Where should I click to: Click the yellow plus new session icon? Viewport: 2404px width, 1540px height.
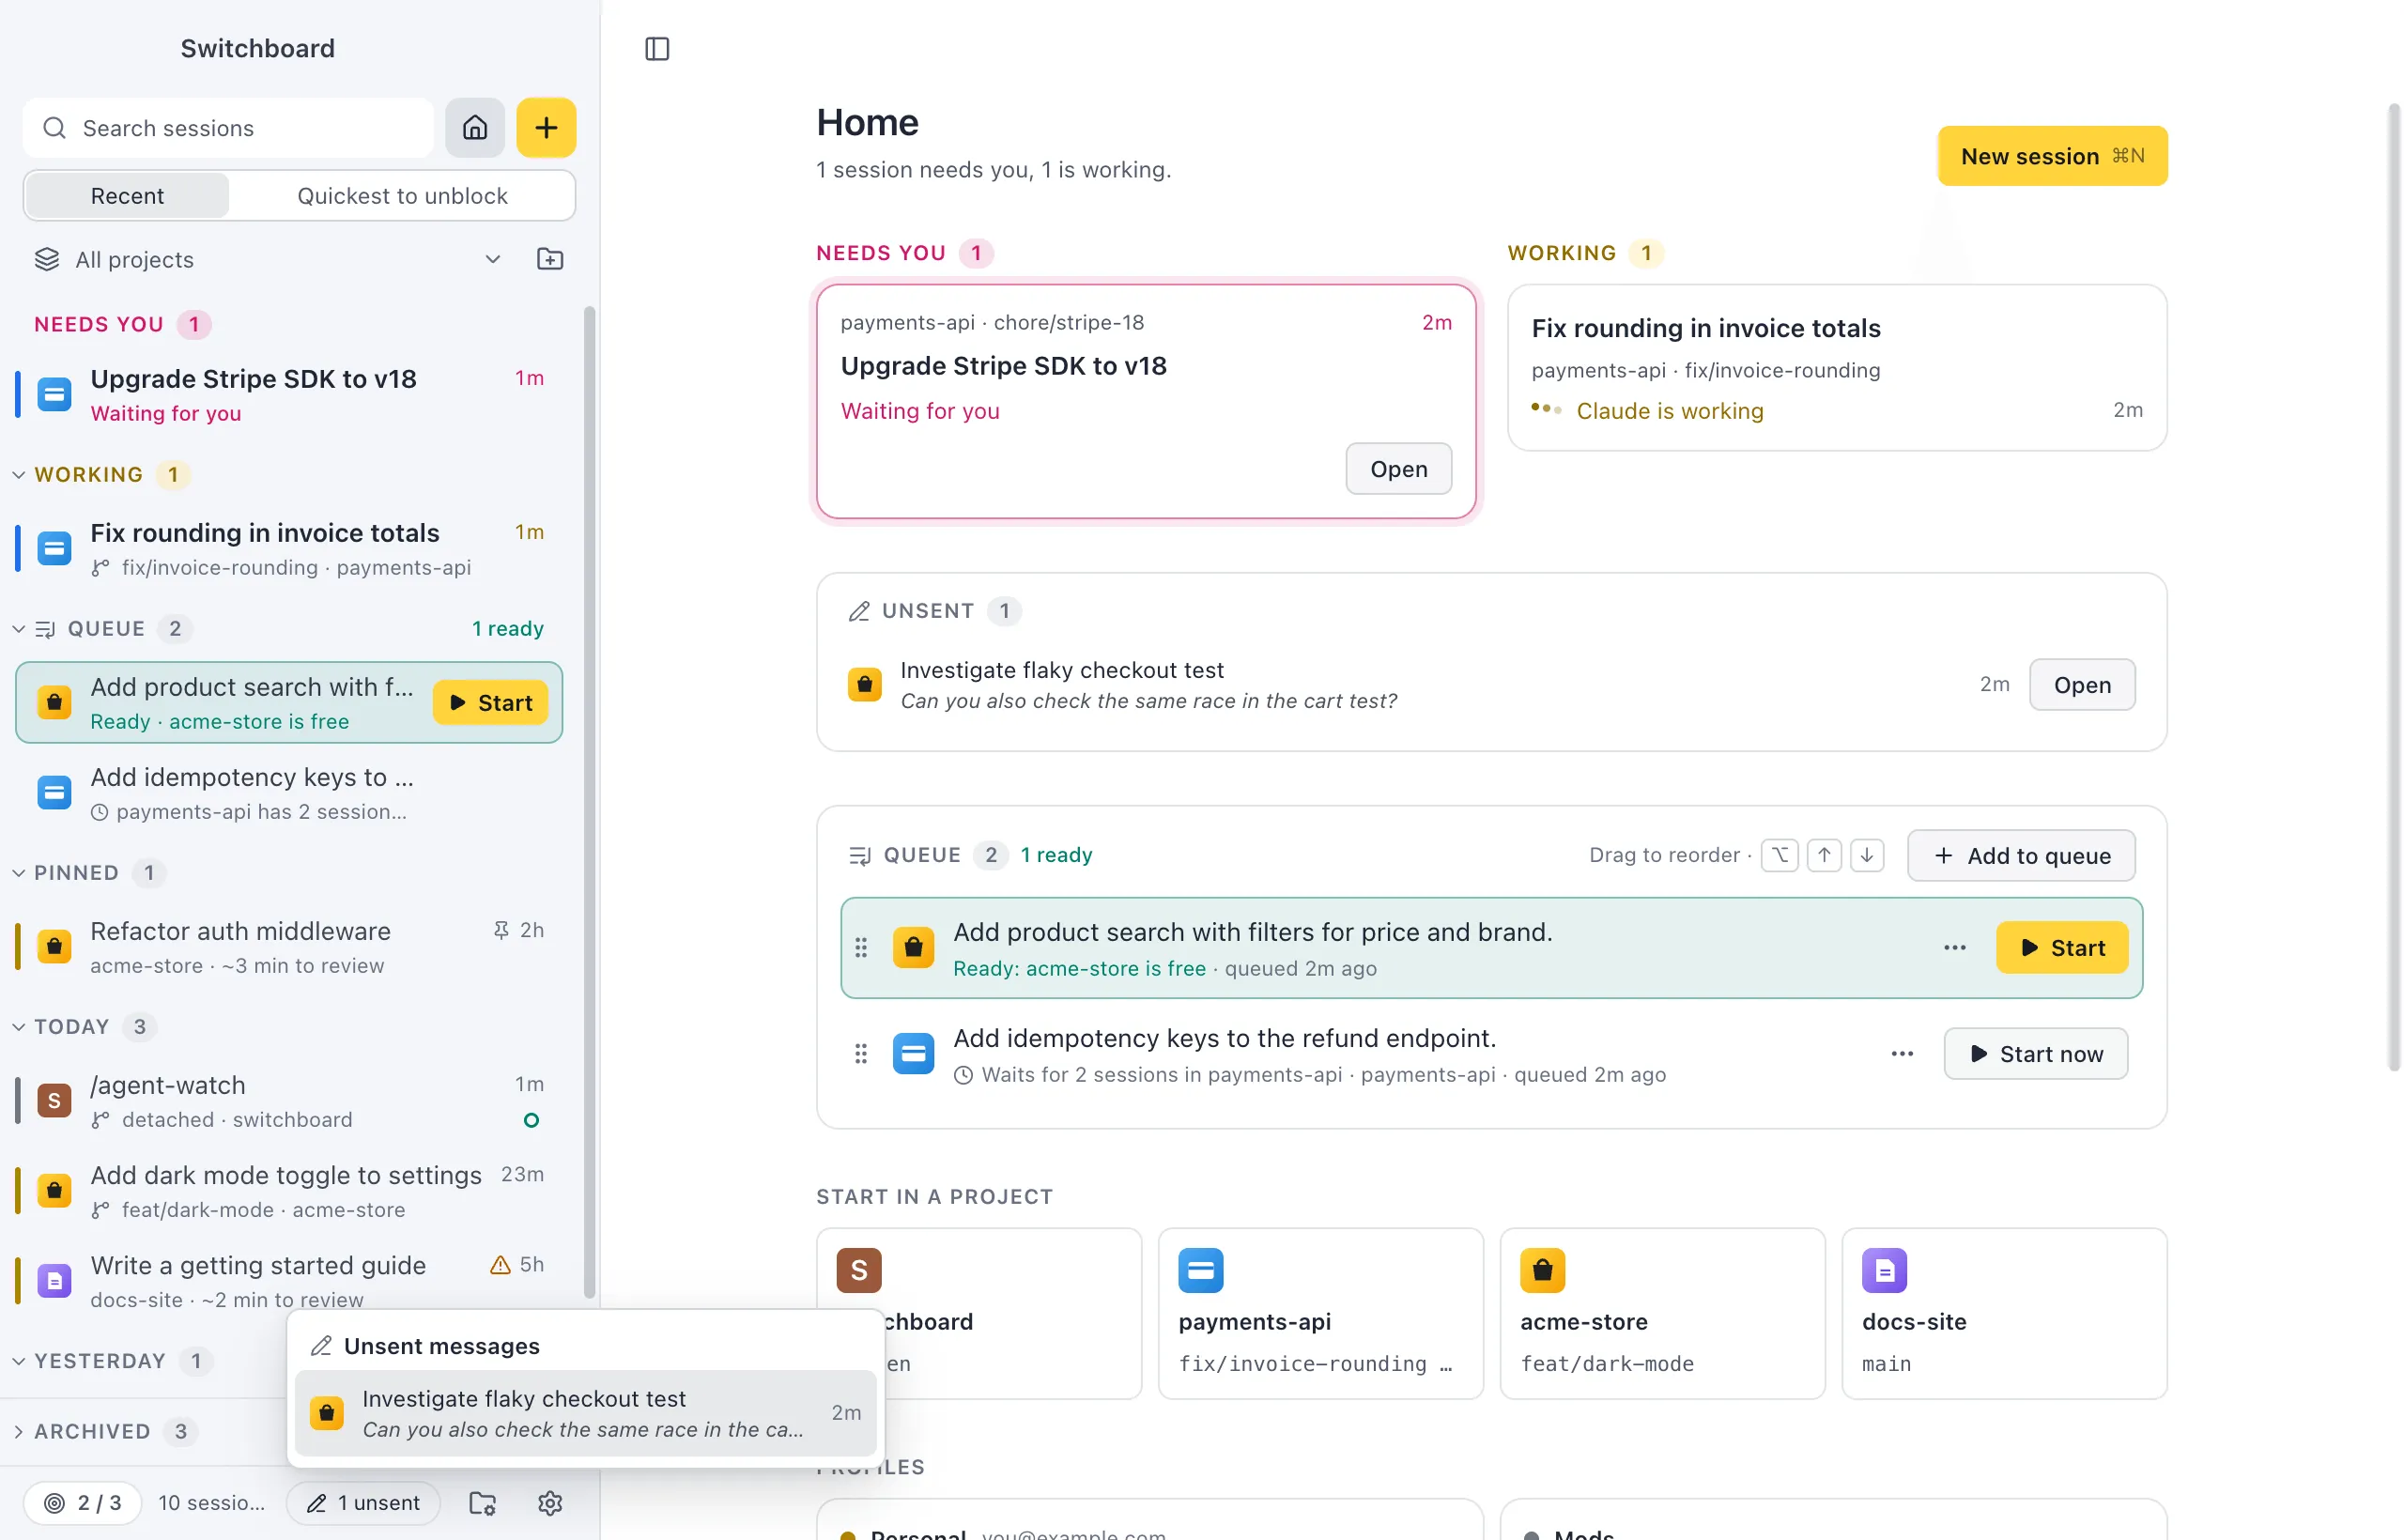tap(546, 127)
